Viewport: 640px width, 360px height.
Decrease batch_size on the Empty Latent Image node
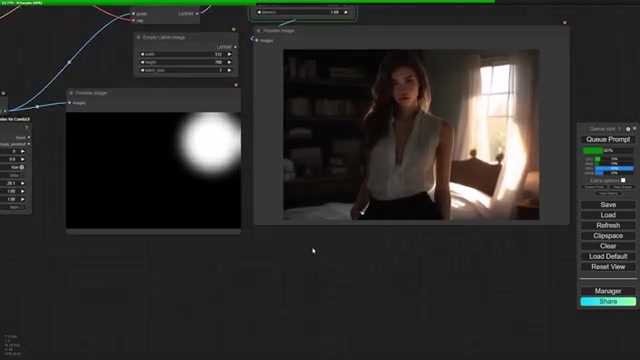point(142,70)
